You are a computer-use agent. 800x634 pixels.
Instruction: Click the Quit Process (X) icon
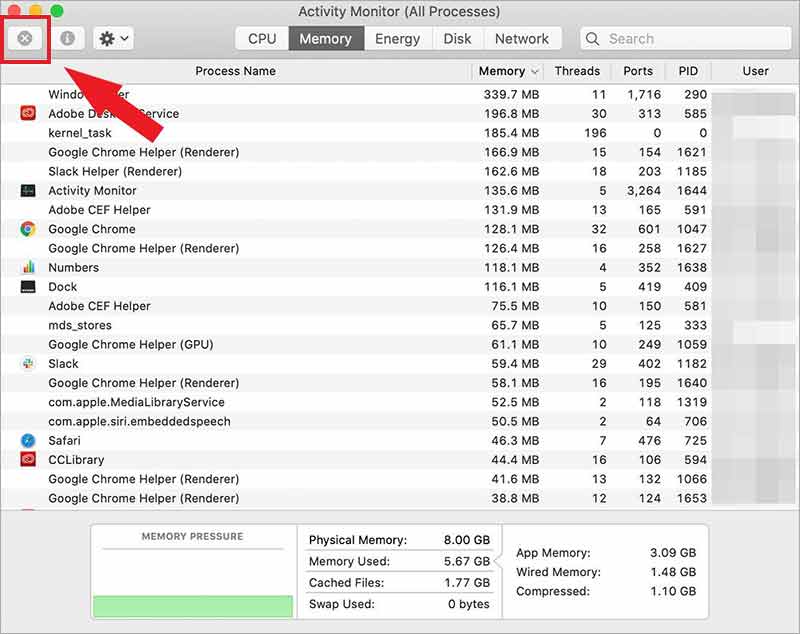[24, 38]
